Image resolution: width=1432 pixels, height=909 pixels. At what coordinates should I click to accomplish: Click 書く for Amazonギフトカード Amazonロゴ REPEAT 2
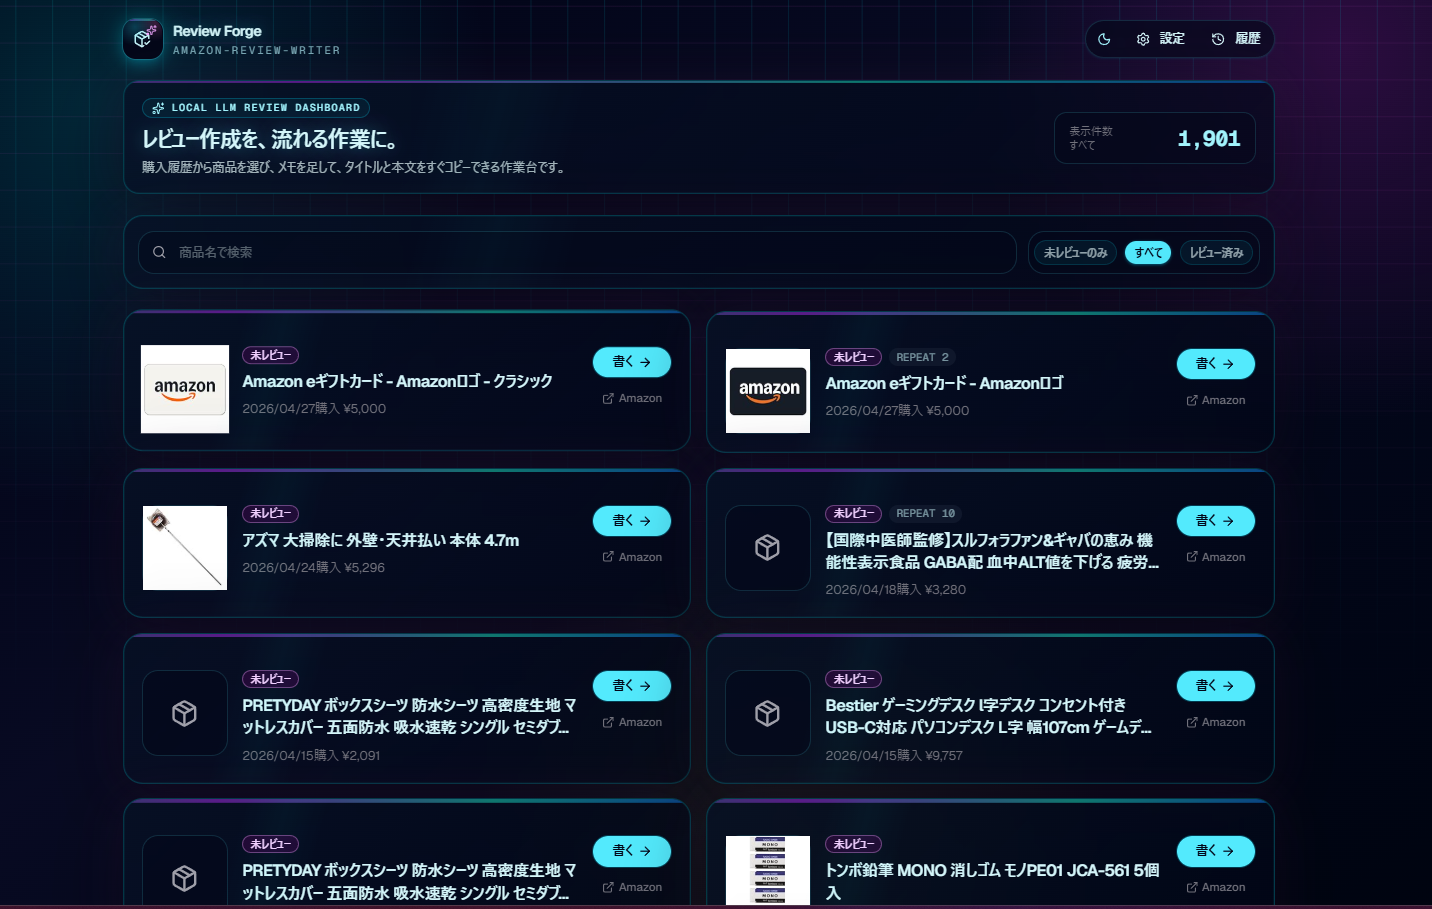pyautogui.click(x=1215, y=364)
